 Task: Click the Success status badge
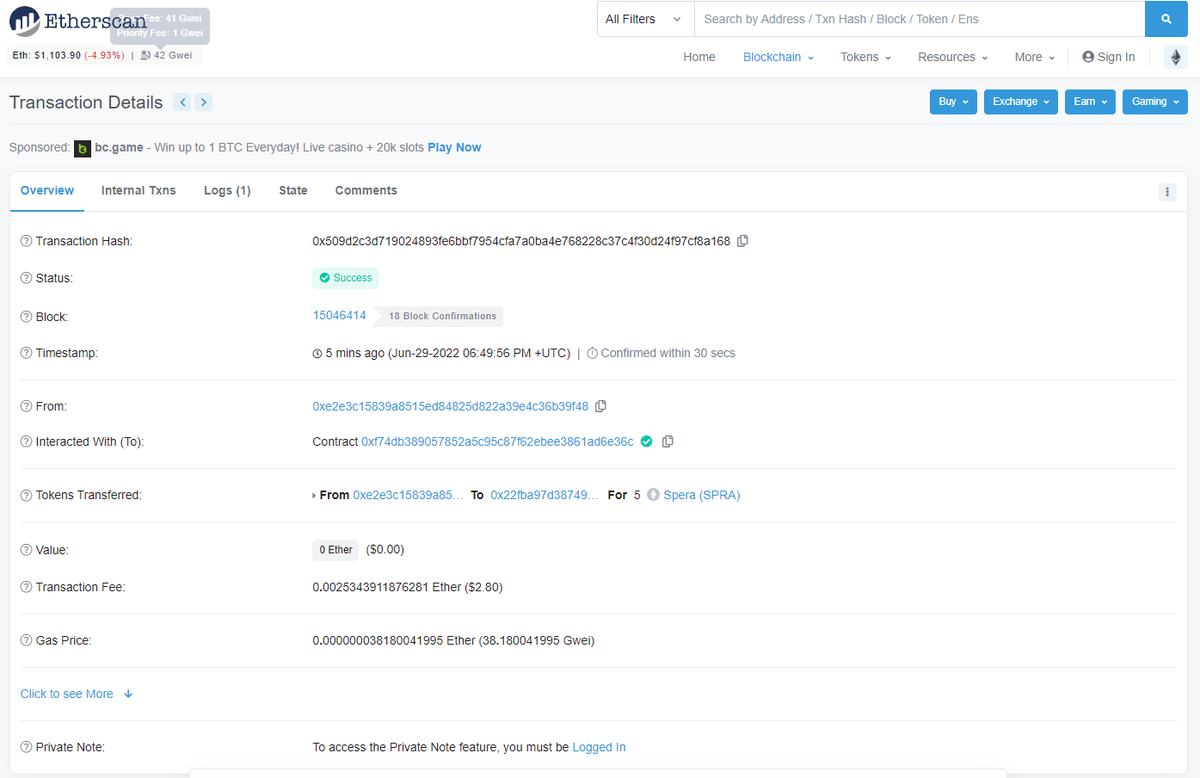coord(345,278)
